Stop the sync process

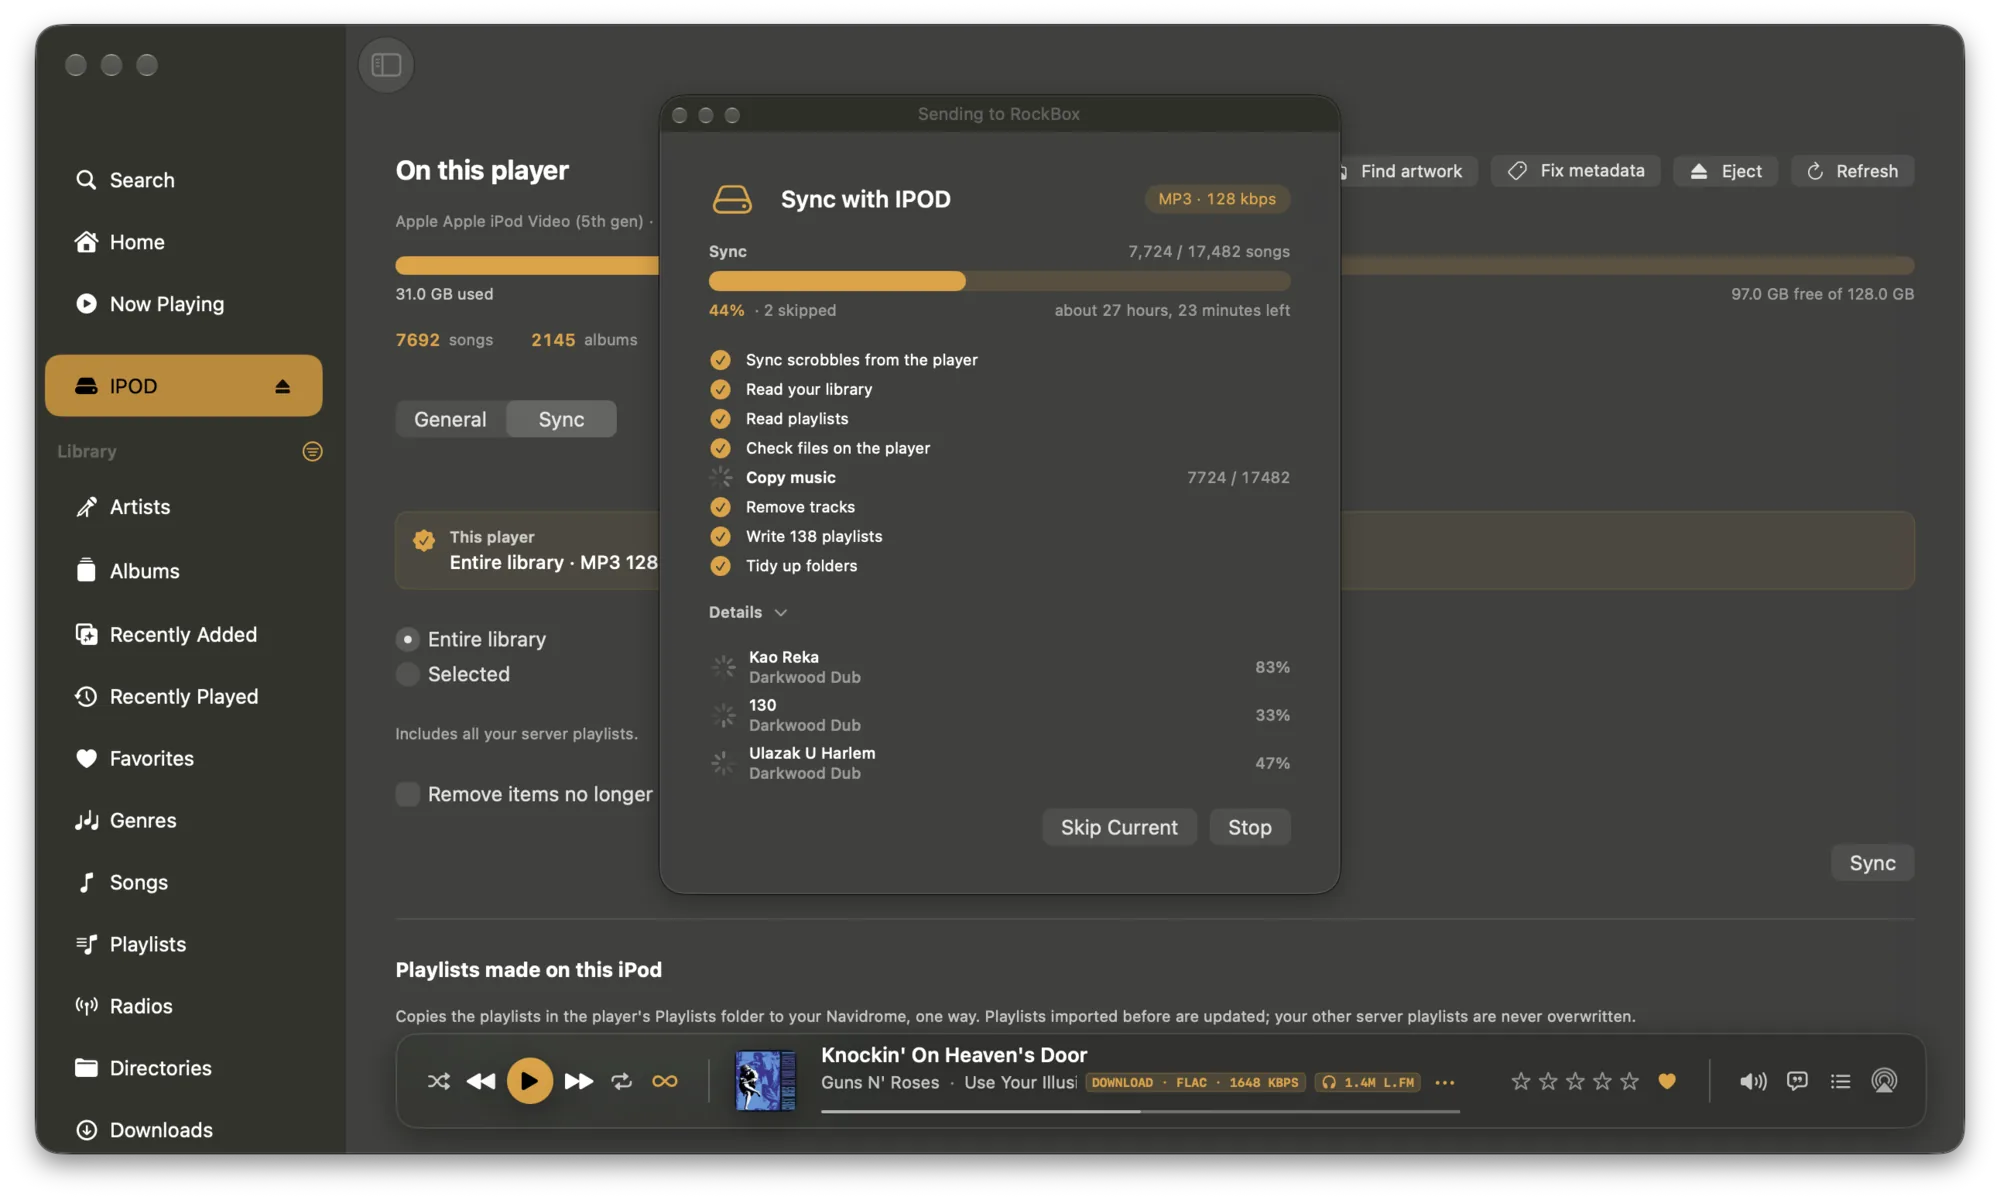coord(1250,828)
